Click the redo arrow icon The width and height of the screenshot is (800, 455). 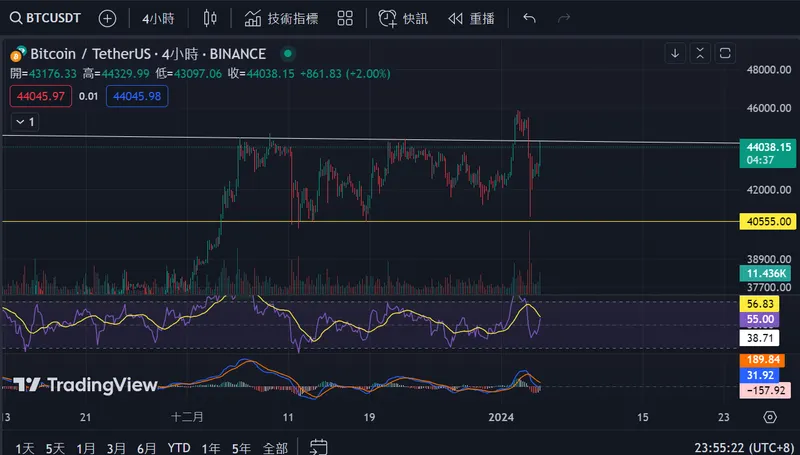tap(564, 18)
